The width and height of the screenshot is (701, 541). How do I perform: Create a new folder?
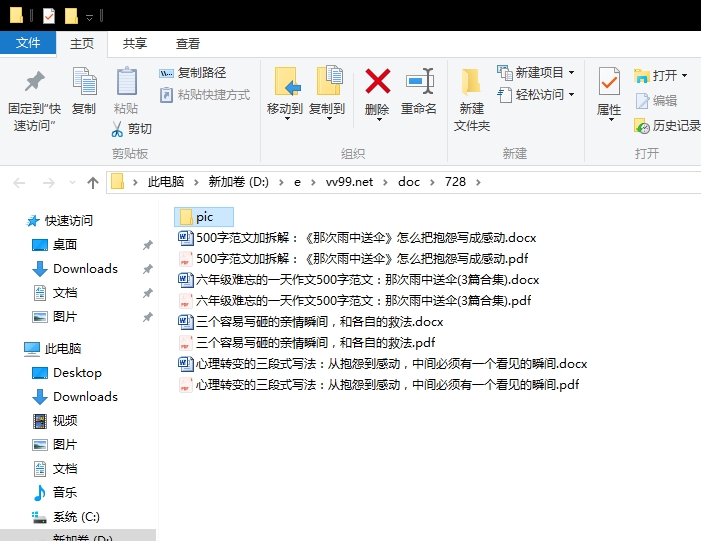[472, 100]
